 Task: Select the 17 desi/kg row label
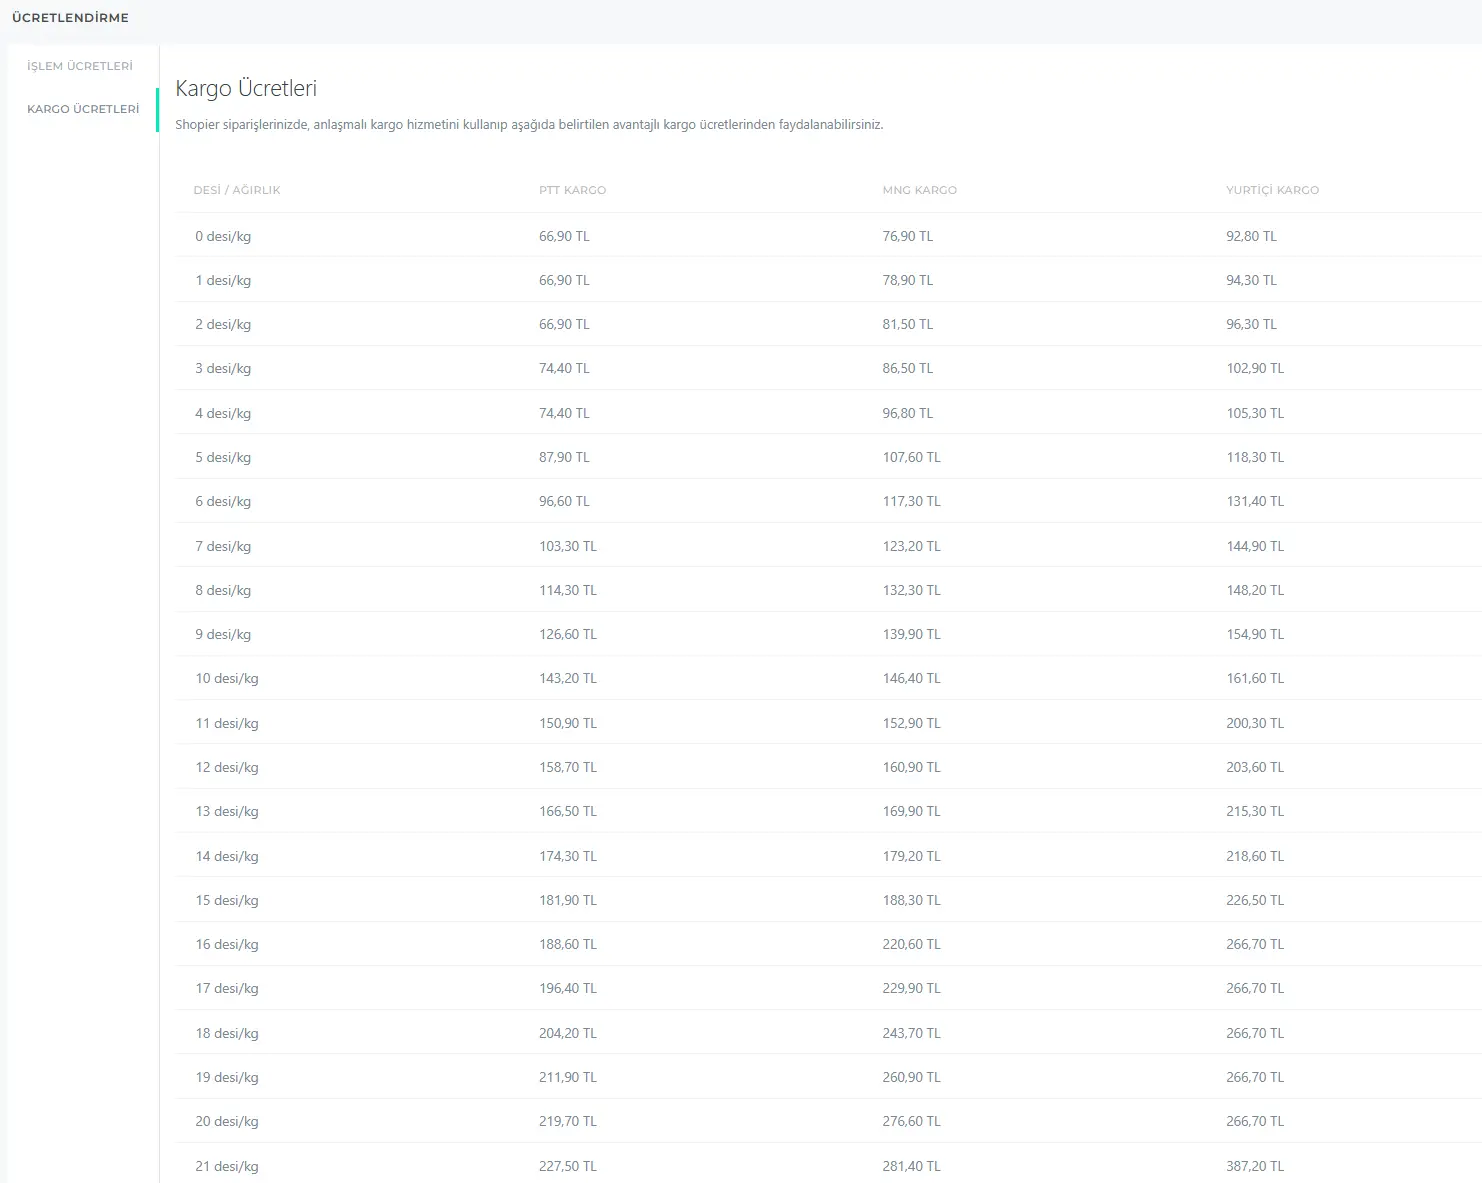click(227, 989)
